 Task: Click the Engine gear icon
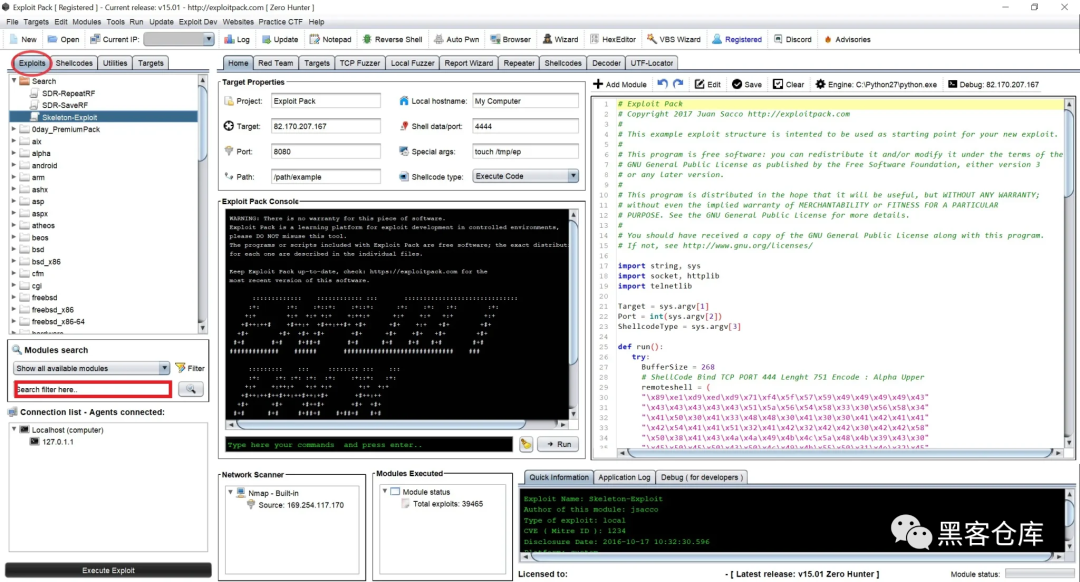coord(820,84)
